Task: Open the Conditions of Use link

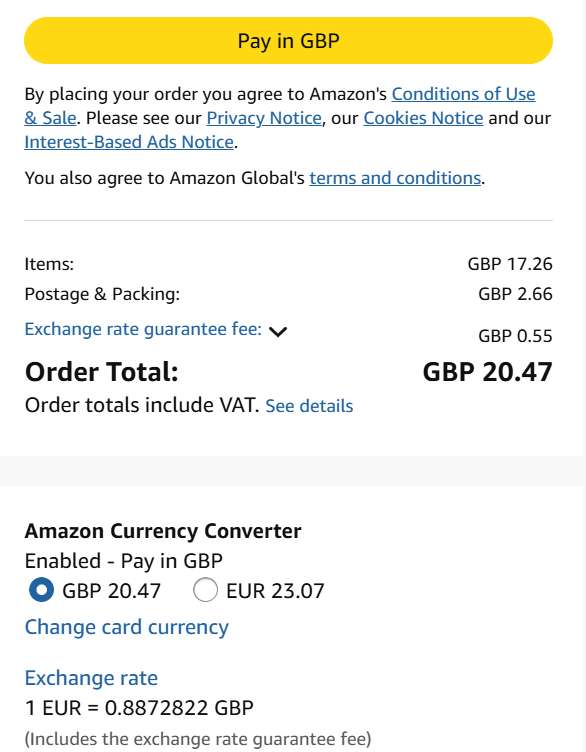Action: [463, 94]
